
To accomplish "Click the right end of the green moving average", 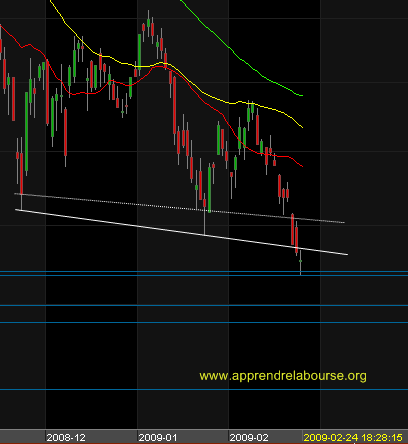I will pyautogui.click(x=302, y=96).
